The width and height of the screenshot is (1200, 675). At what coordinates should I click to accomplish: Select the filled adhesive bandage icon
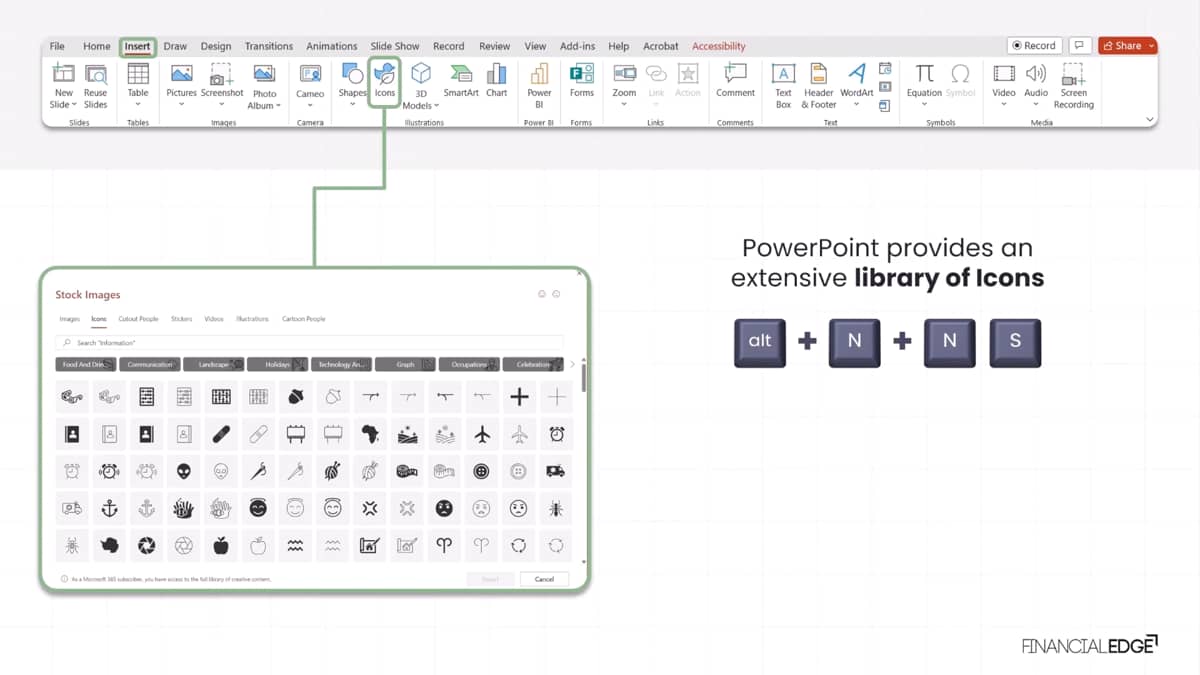(220, 434)
